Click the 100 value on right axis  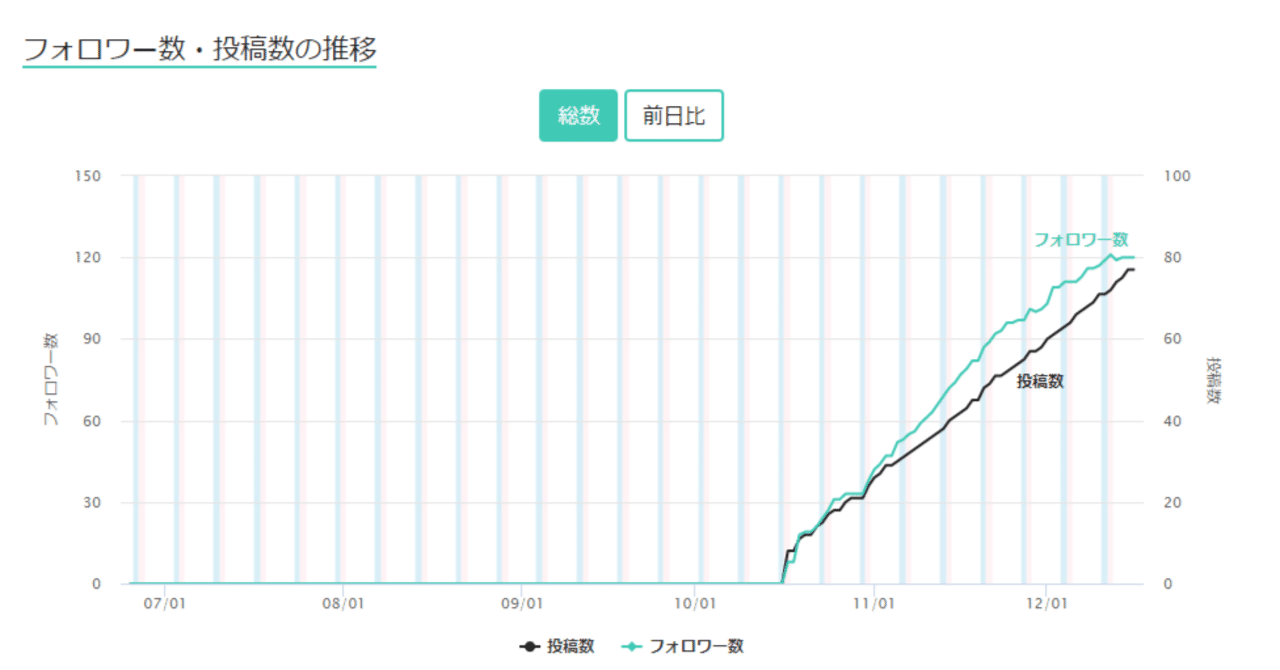click(1178, 176)
